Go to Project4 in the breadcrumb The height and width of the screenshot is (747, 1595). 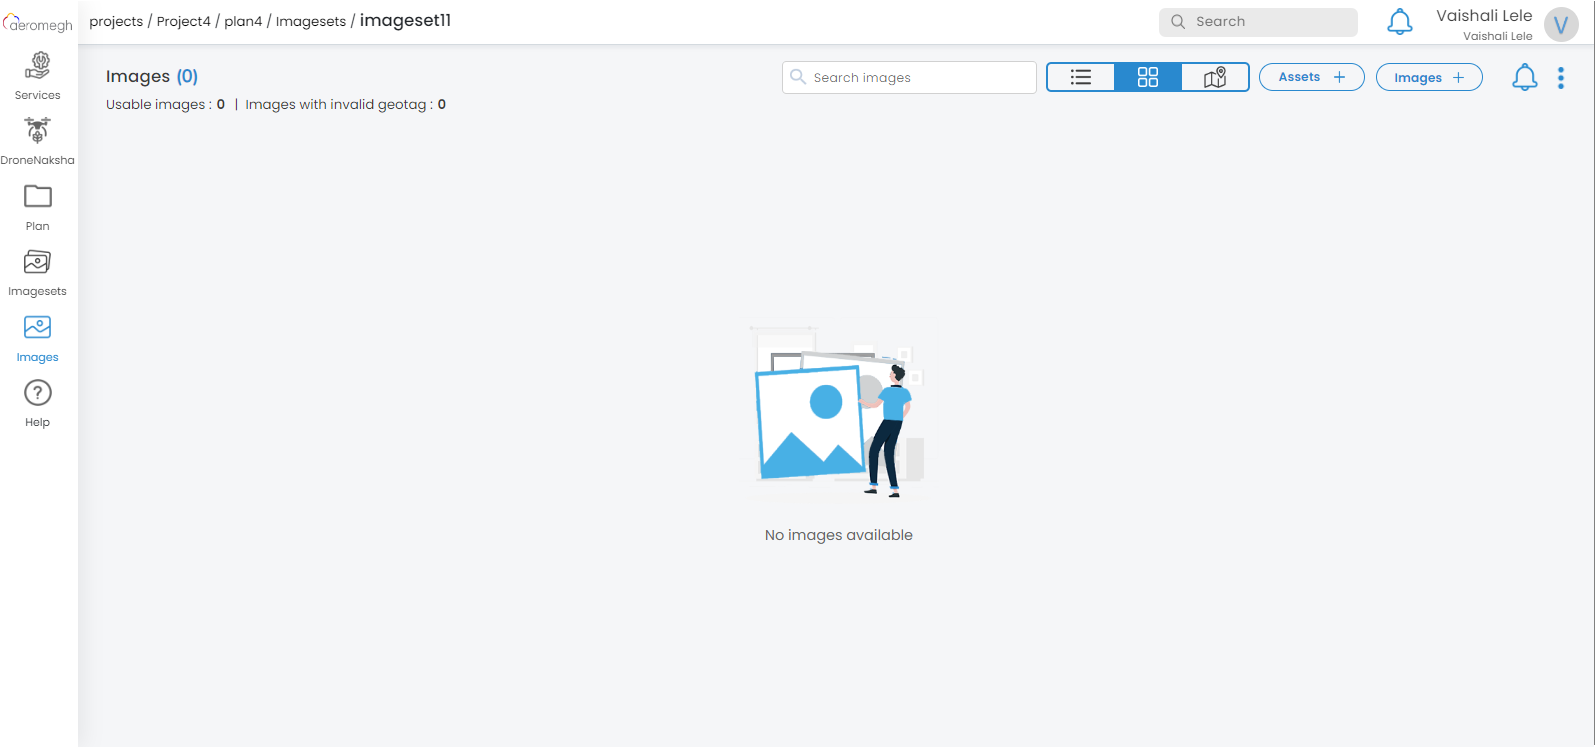pos(184,21)
